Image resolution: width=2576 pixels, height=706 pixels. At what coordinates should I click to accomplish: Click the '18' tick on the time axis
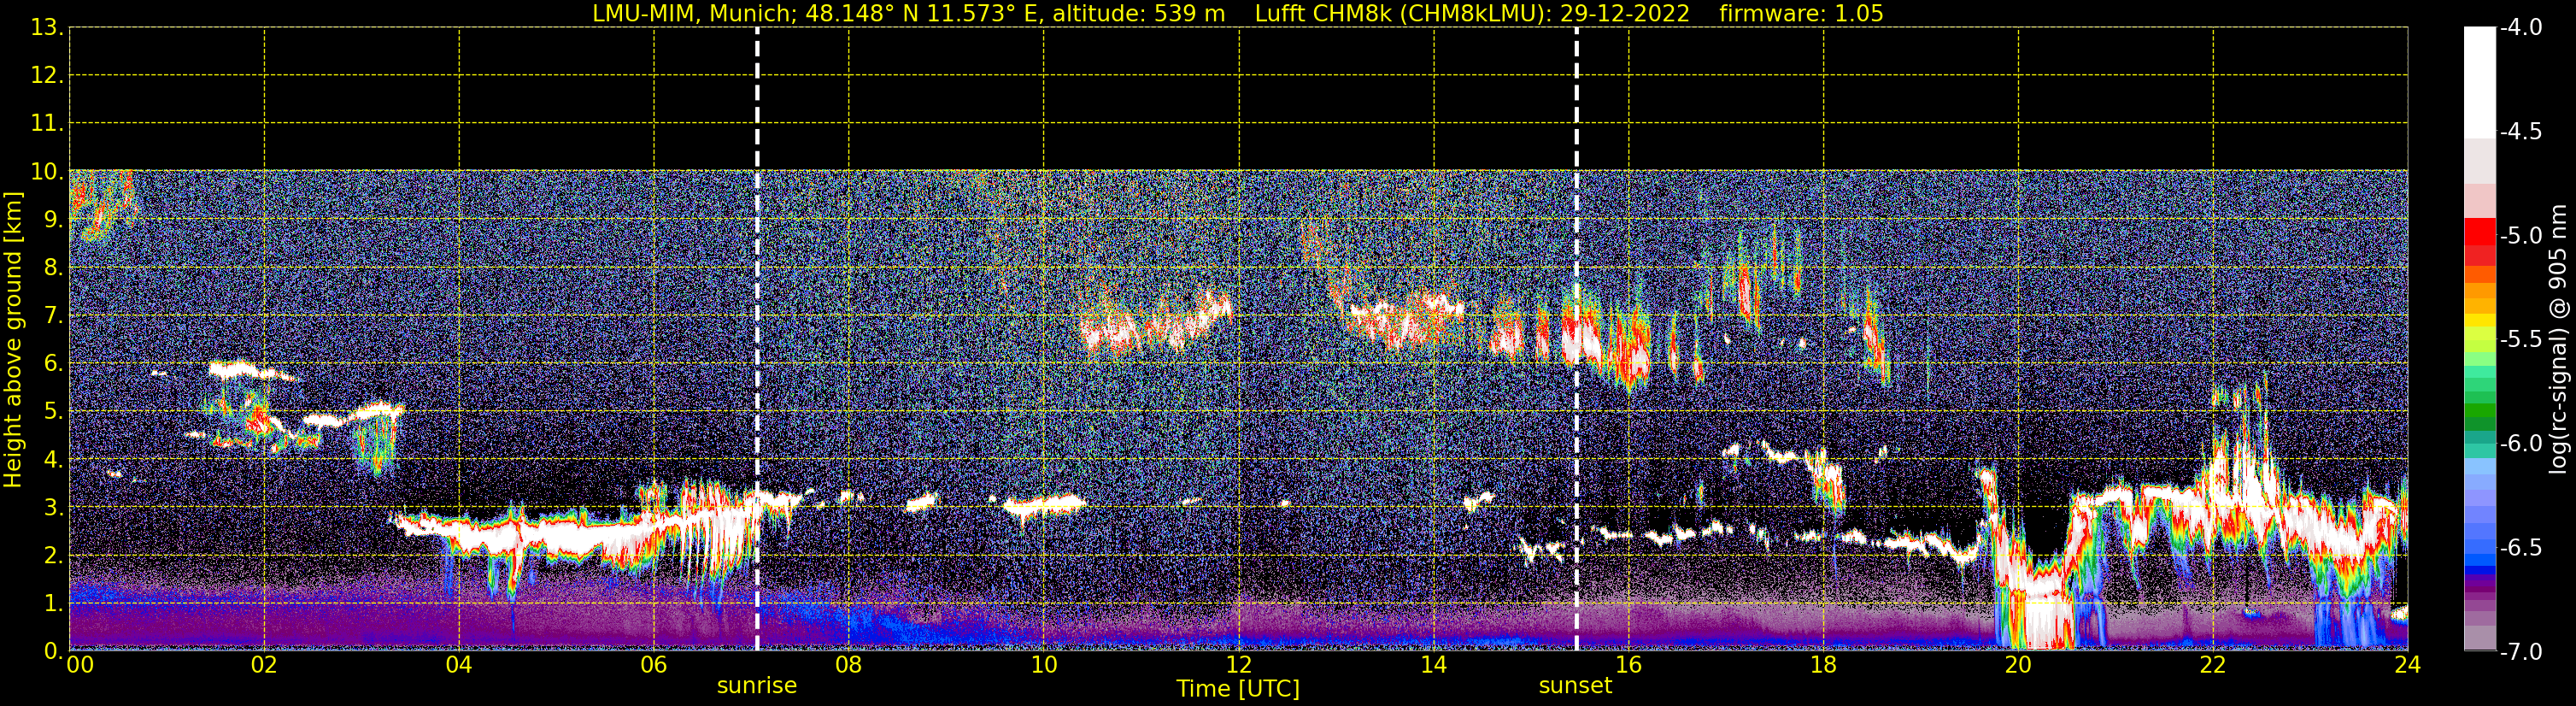click(x=1824, y=665)
